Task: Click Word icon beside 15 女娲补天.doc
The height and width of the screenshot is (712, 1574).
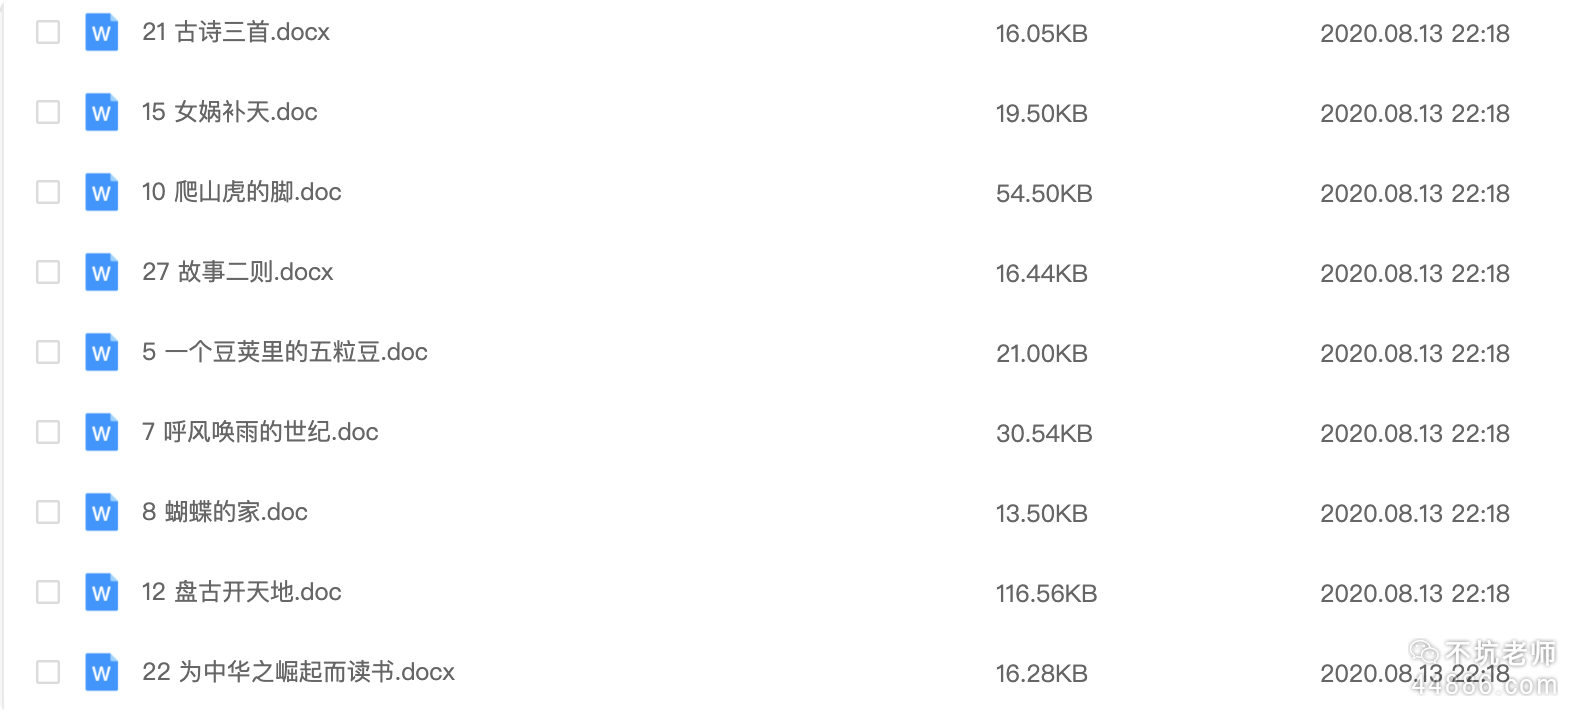Action: coord(101,113)
